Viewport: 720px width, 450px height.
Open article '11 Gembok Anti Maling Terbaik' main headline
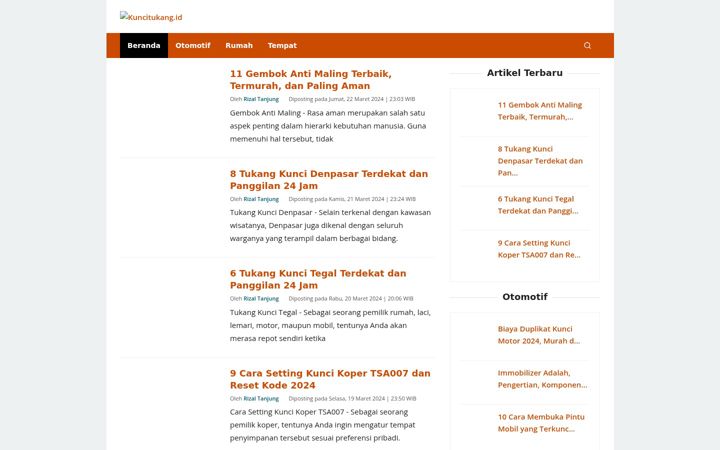pyautogui.click(x=310, y=80)
